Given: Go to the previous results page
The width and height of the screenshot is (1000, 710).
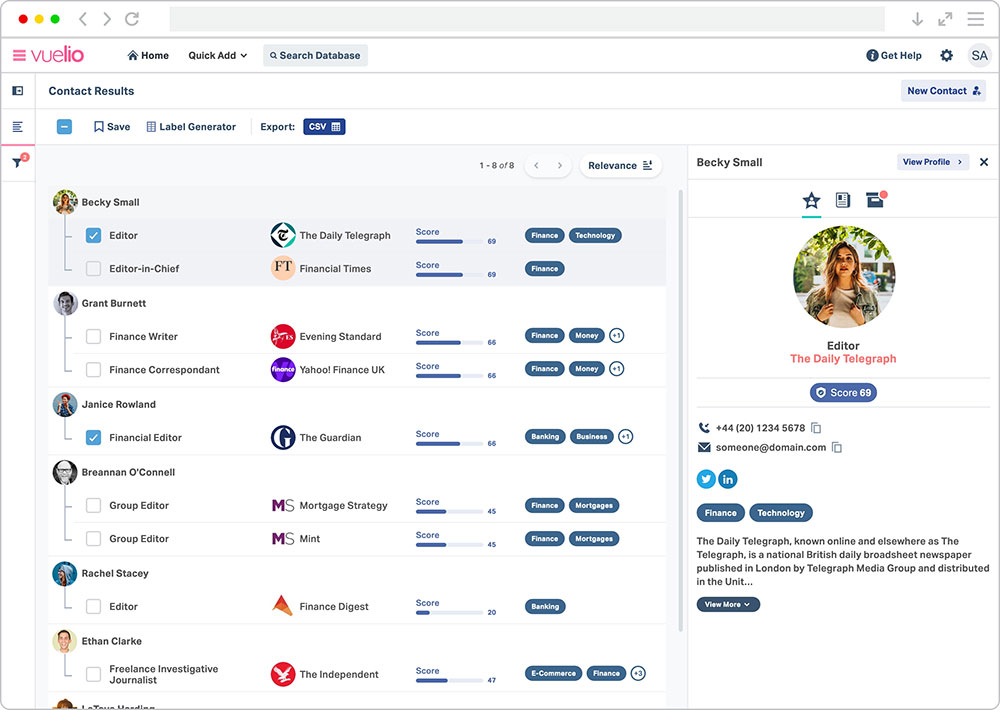Looking at the screenshot, I should pyautogui.click(x=536, y=165).
